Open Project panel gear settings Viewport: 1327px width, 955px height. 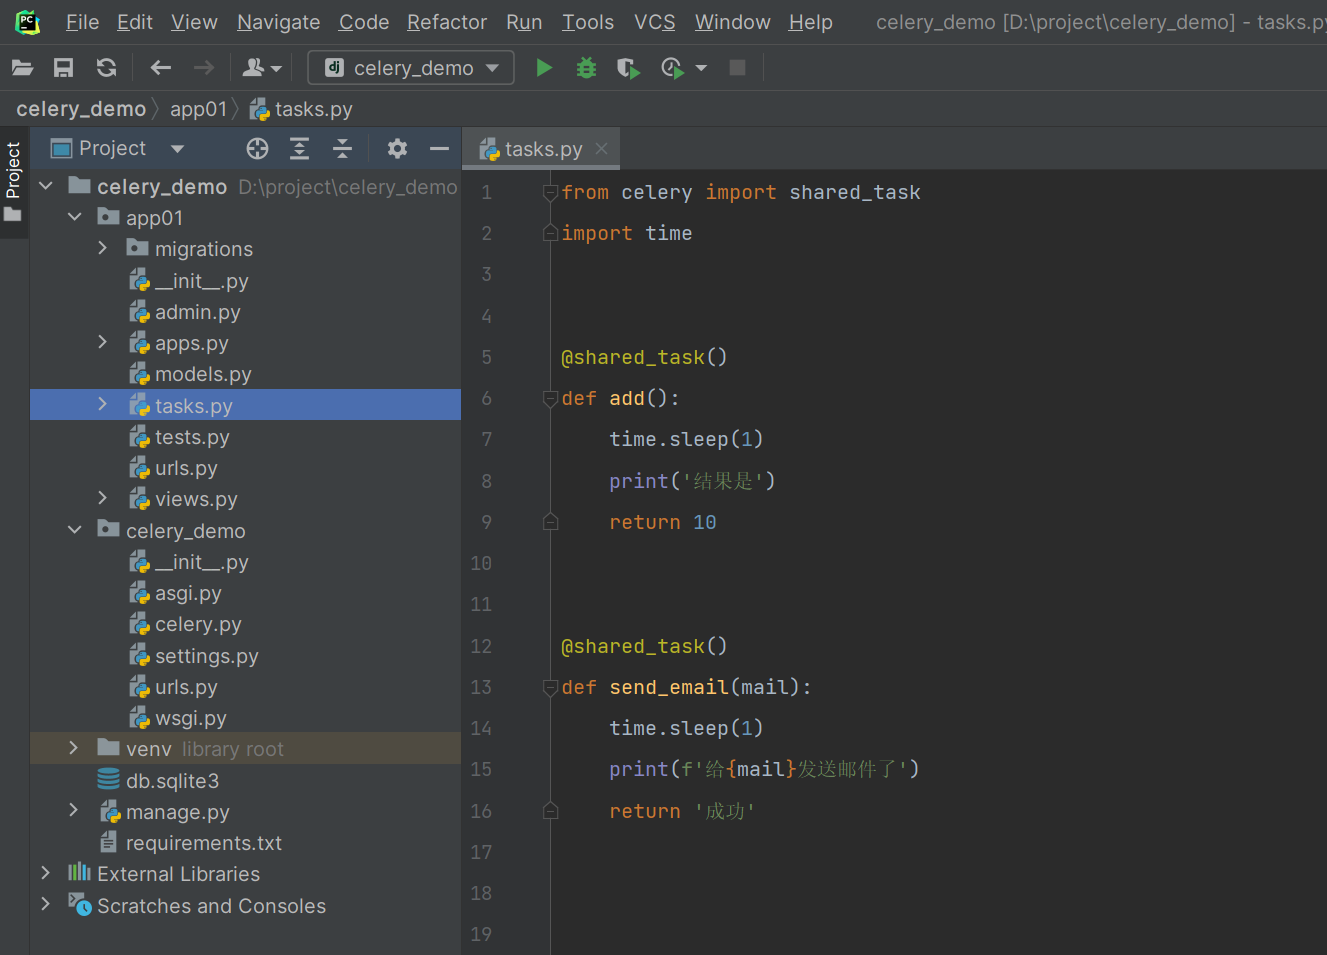pos(397,149)
